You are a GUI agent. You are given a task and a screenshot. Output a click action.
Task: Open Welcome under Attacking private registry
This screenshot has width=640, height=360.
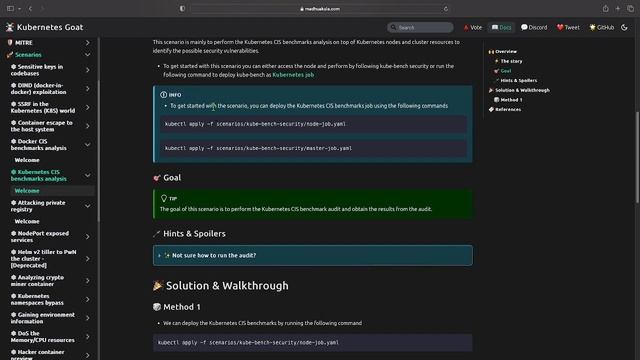(27, 221)
